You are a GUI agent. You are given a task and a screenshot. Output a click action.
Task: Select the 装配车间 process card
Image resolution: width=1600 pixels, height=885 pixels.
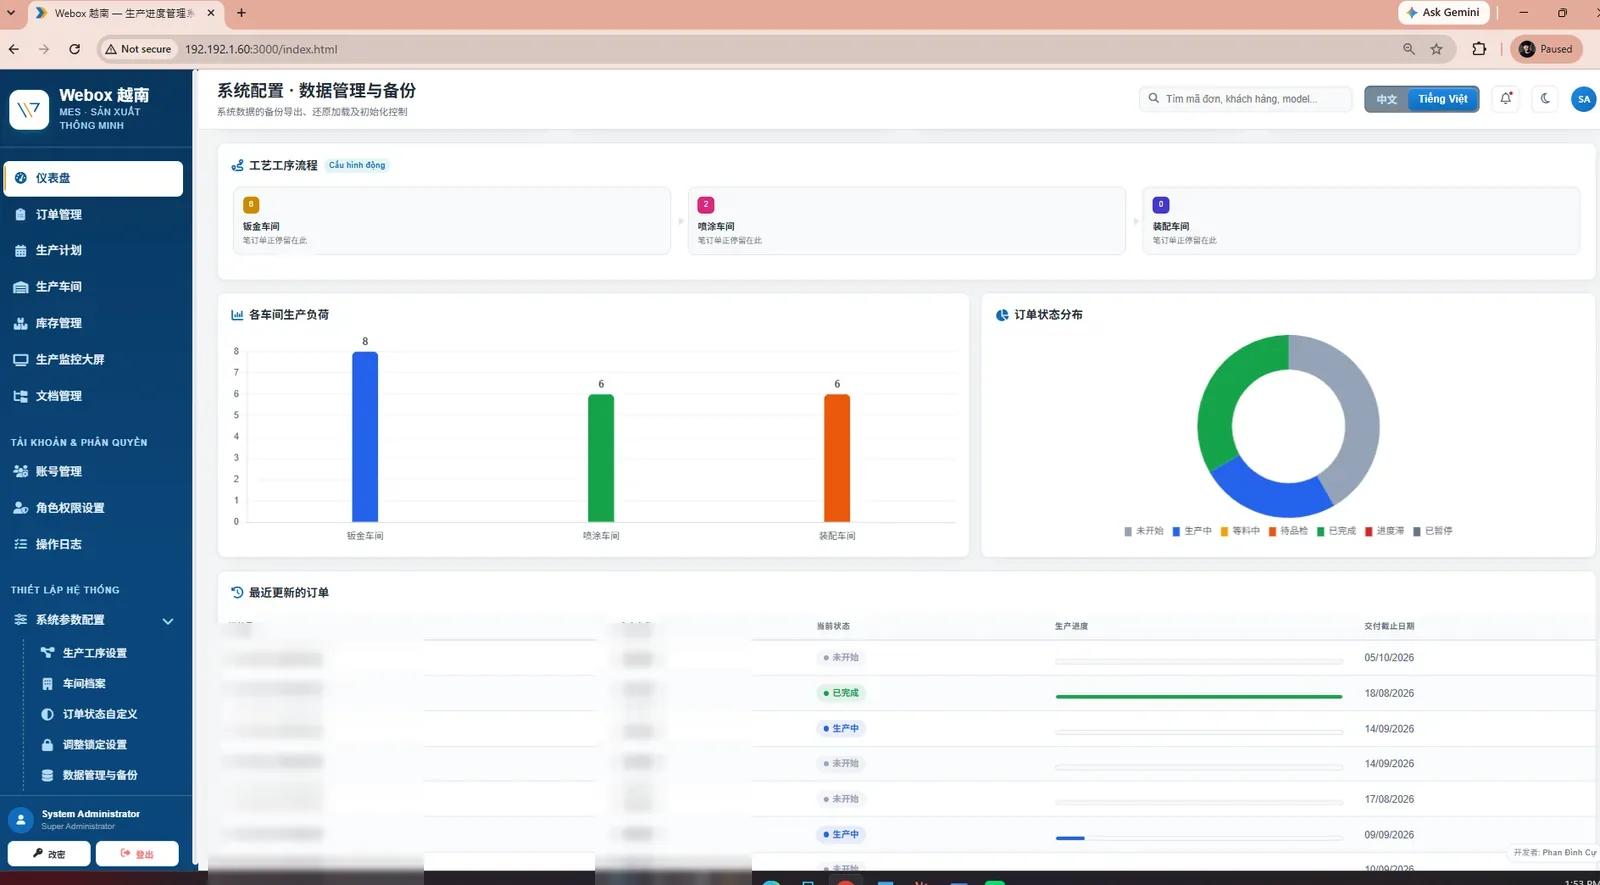[1361, 220]
